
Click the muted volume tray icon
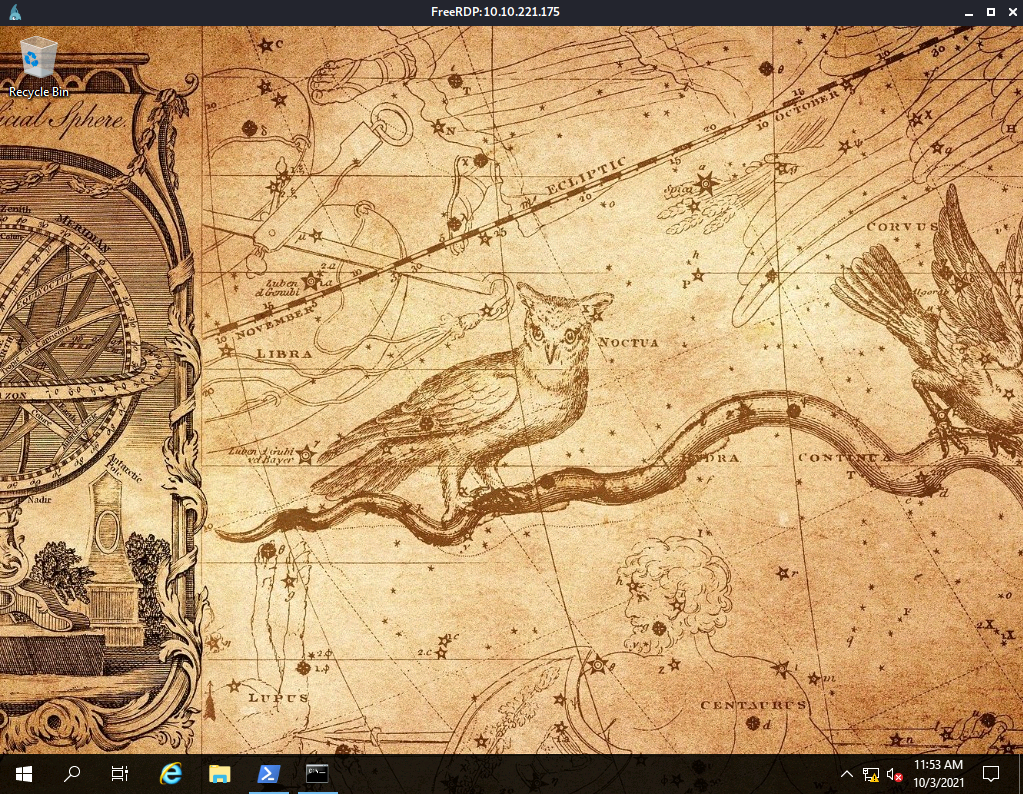[x=894, y=774]
